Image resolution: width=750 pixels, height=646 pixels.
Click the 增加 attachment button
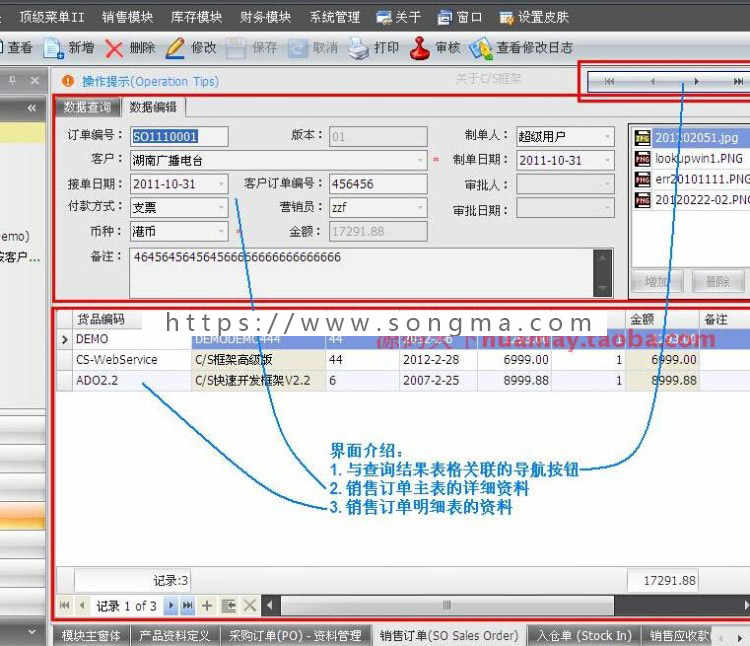coord(657,282)
